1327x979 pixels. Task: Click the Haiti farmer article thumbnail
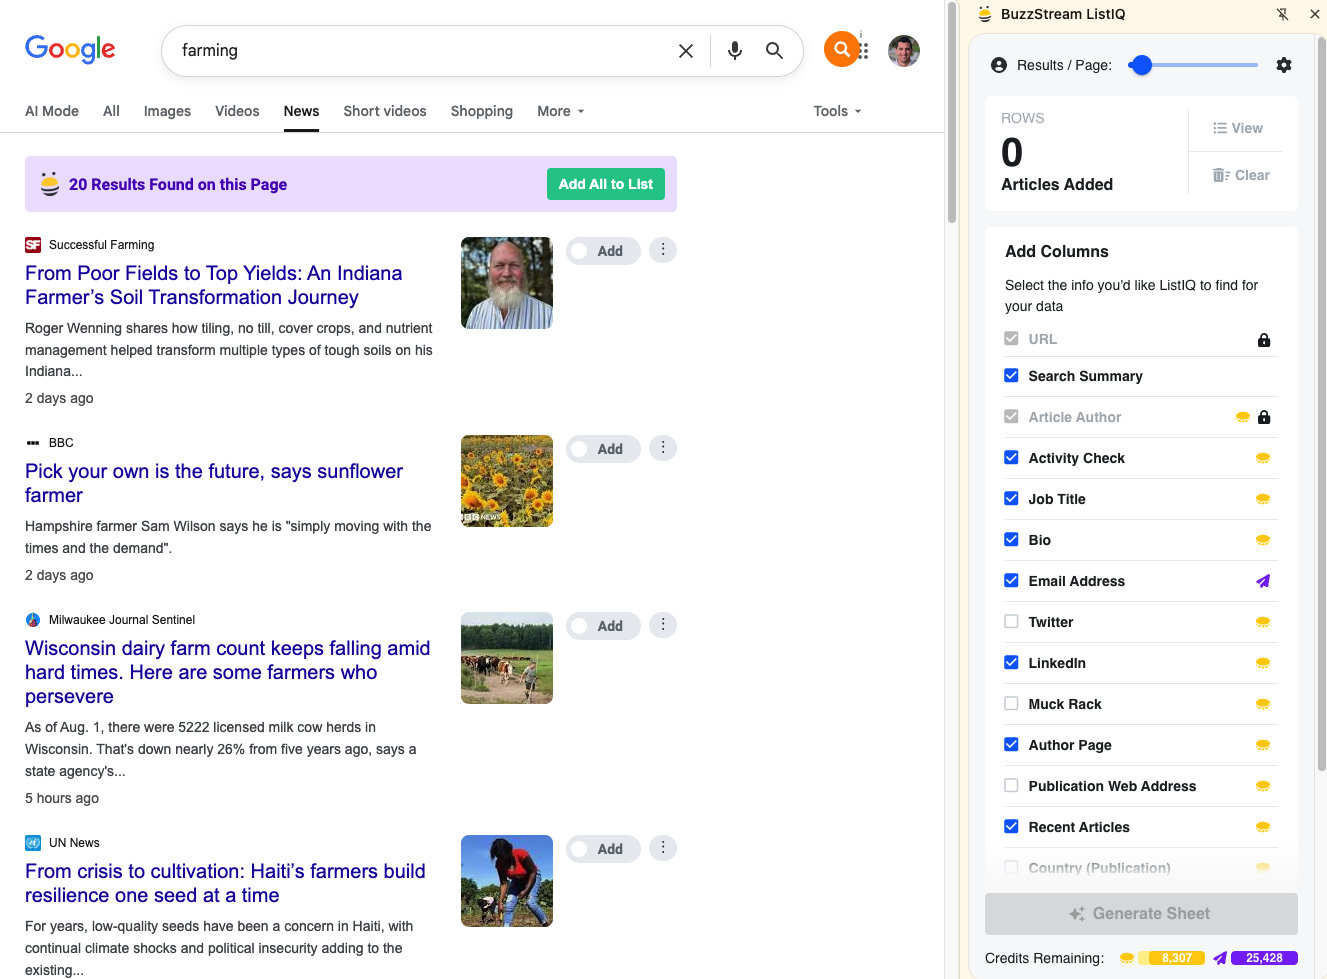507,881
